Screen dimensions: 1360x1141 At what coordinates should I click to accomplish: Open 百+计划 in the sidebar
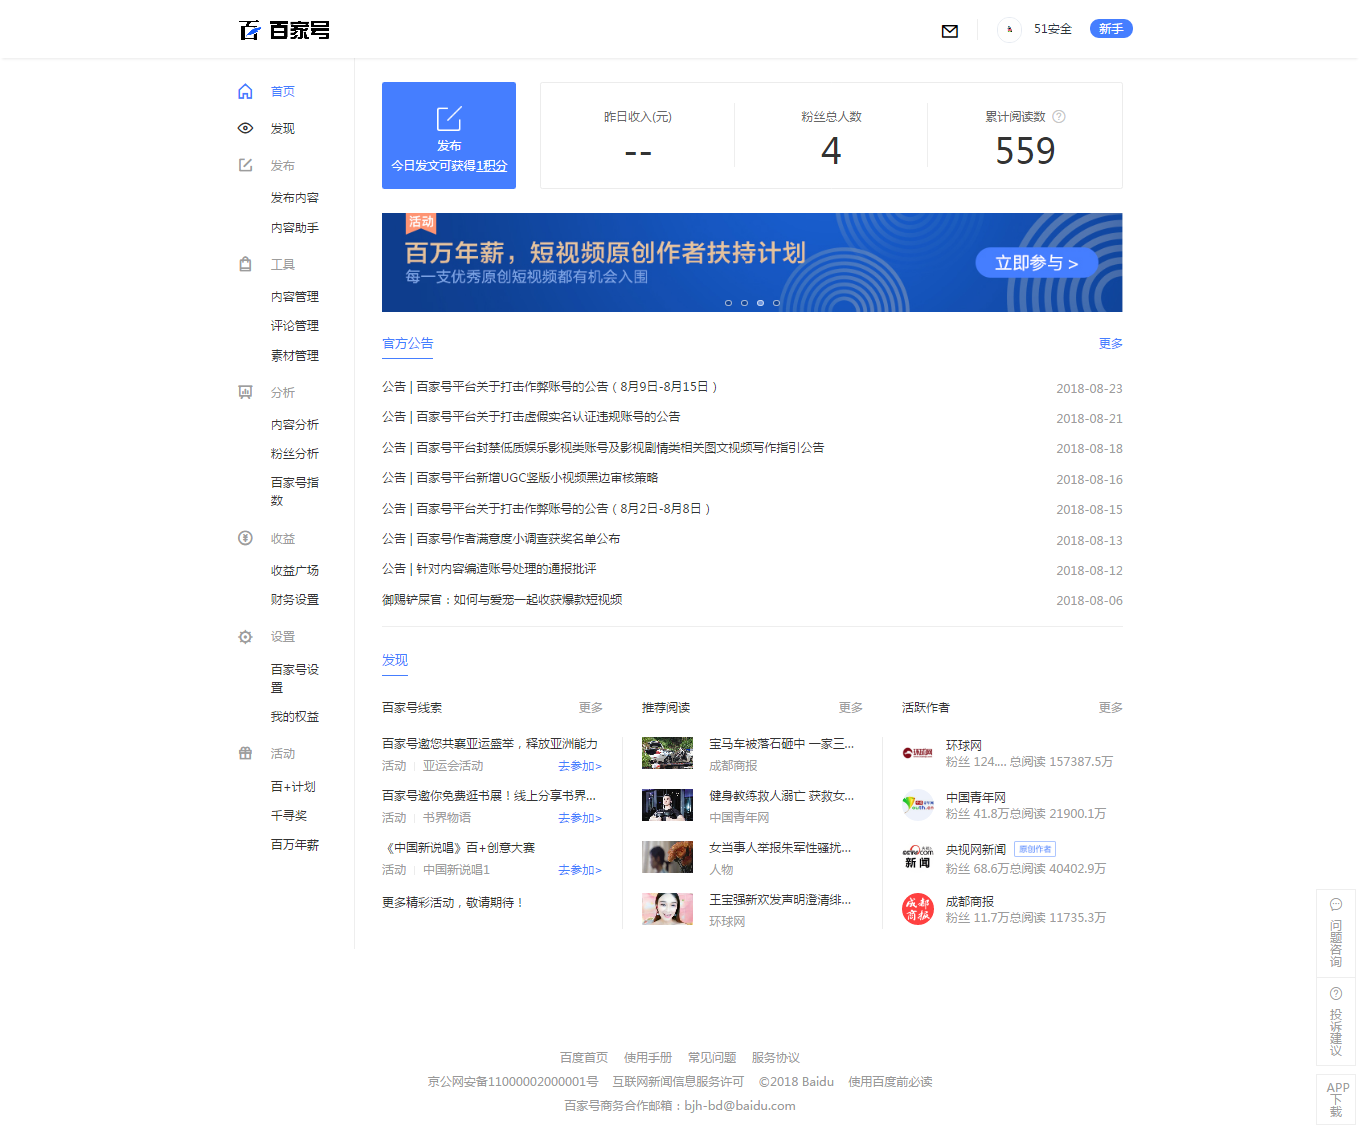click(x=293, y=787)
